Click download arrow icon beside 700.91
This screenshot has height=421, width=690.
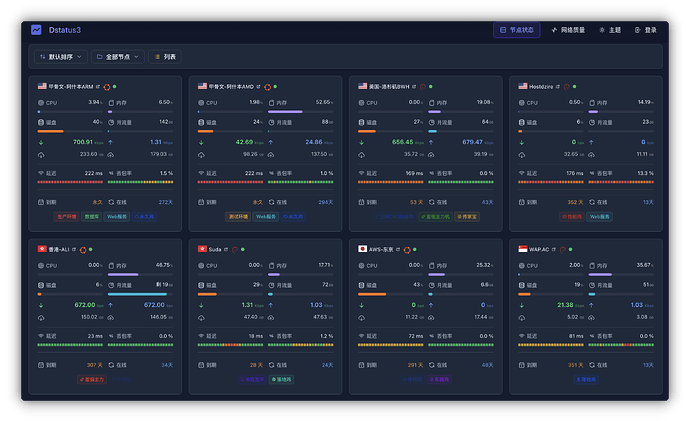41,143
